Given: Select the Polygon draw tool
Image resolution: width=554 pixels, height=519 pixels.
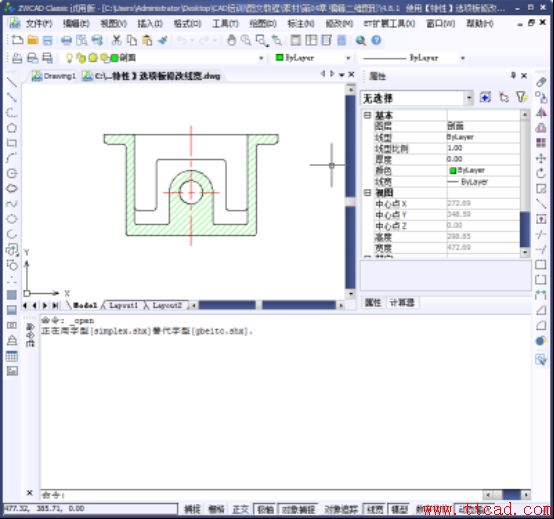Looking at the screenshot, I should pos(12,128).
